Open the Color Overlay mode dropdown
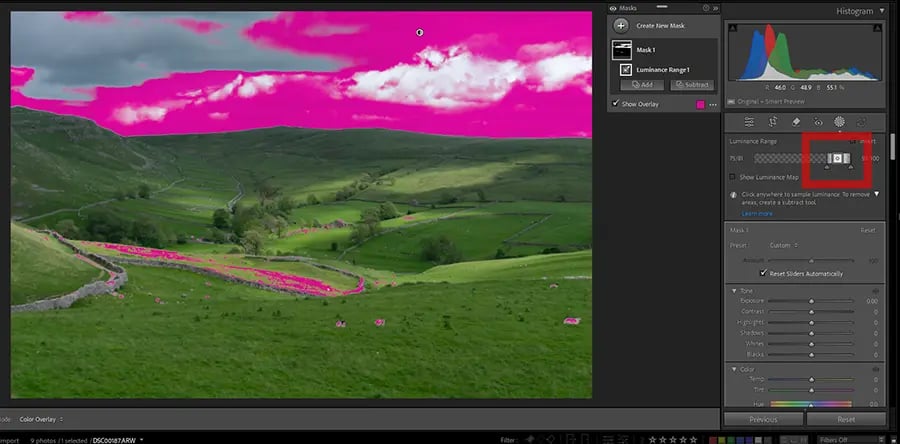 click(41, 419)
